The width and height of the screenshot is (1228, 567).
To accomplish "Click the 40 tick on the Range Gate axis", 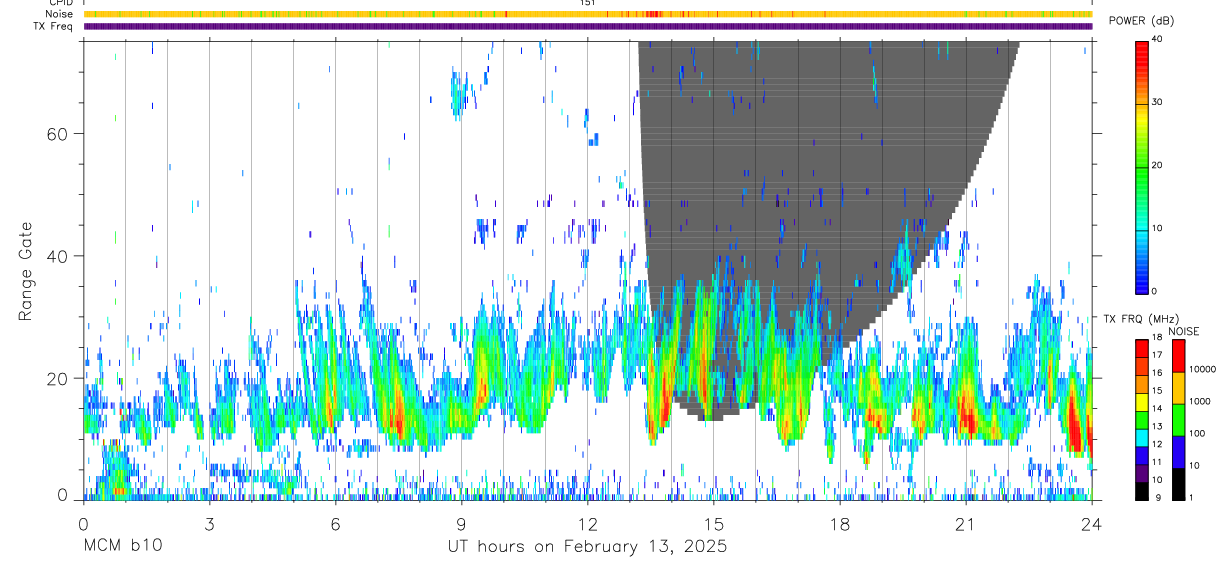I will 56,255.
